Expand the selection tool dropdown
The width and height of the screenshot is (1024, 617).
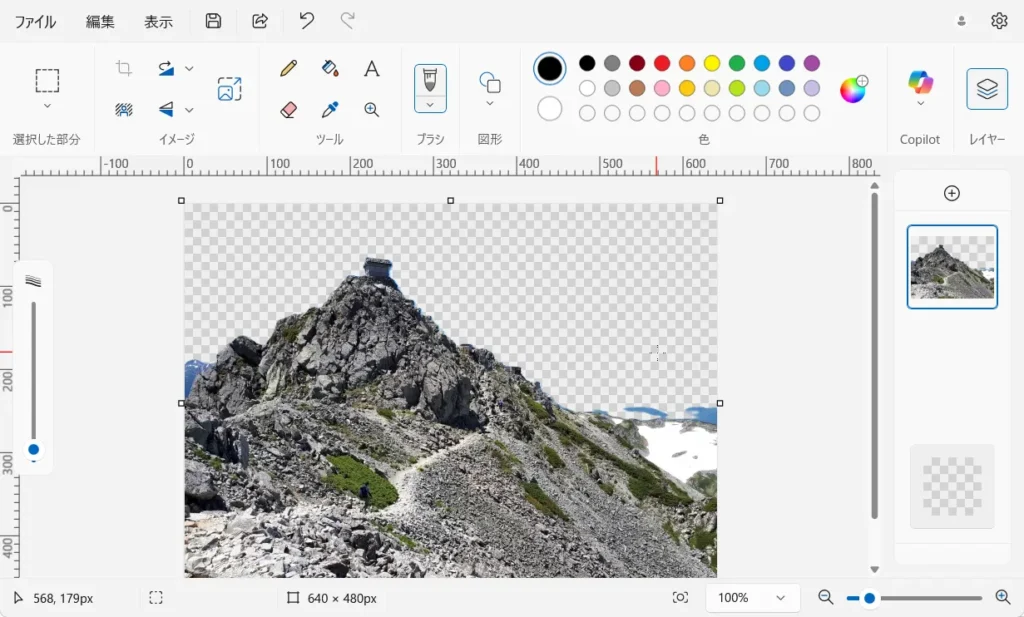pyautogui.click(x=47, y=106)
